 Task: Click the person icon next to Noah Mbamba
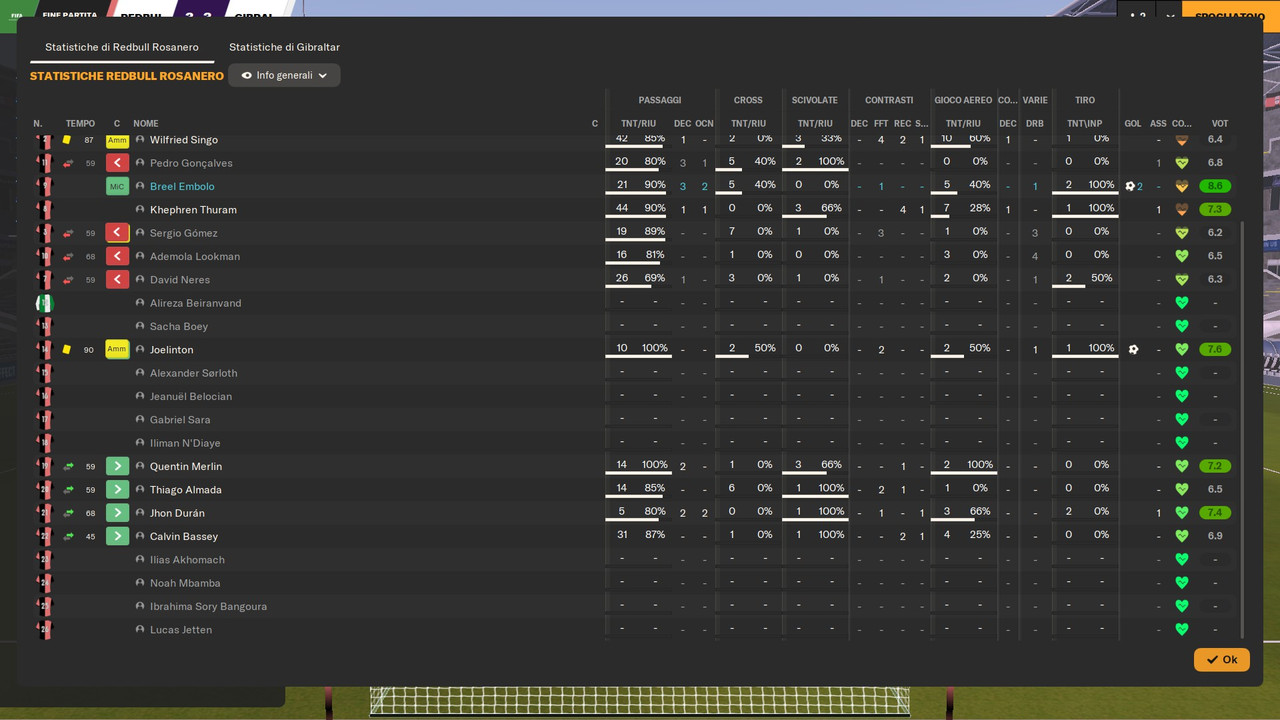[x=140, y=583]
